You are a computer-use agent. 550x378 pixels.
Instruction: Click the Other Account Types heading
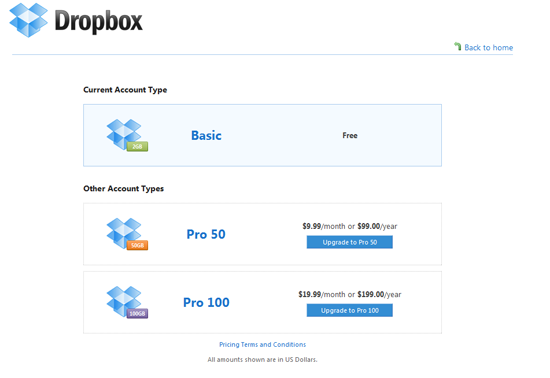pos(123,189)
